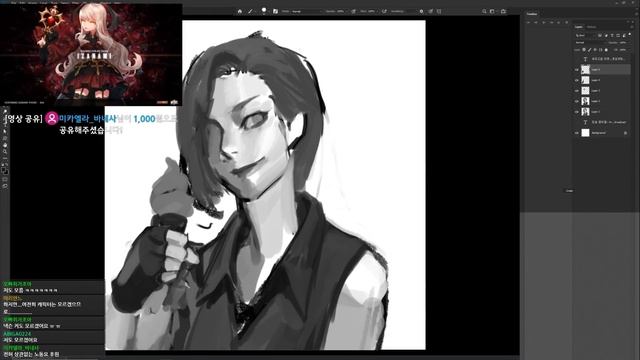
Task: Open the Edit menu
Action: pyautogui.click(x=22, y=2)
